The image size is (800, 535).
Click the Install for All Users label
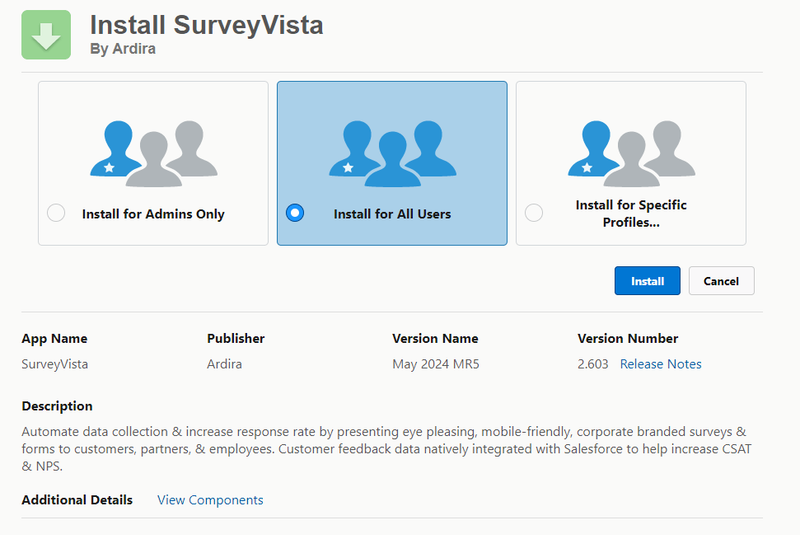(392, 214)
